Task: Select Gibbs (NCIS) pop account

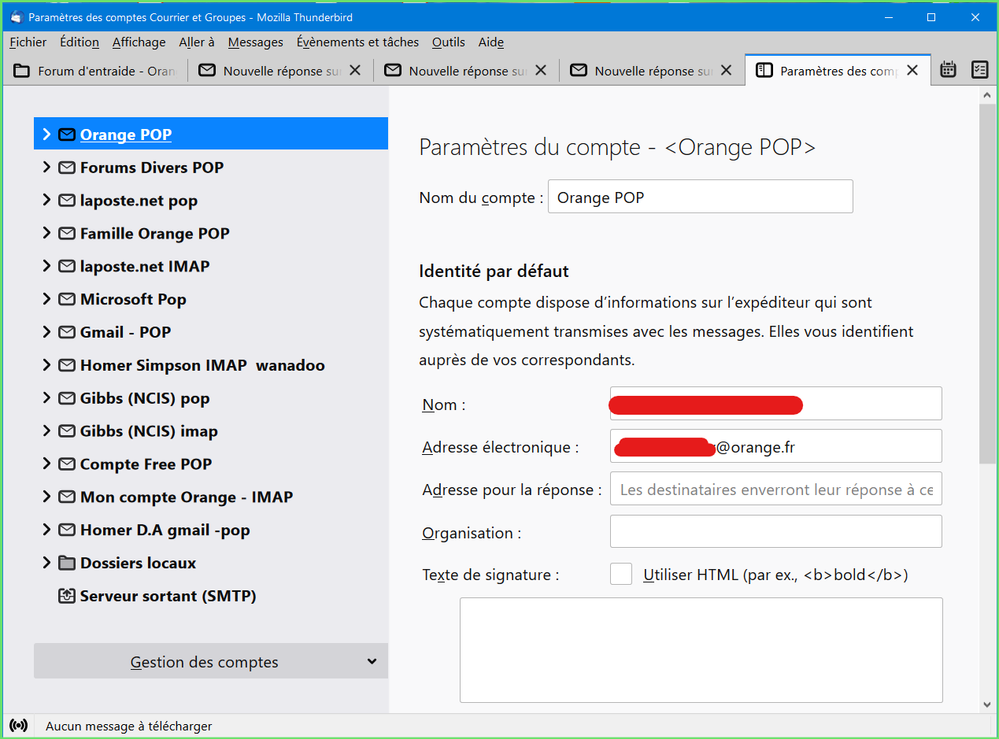Action: 211,398
